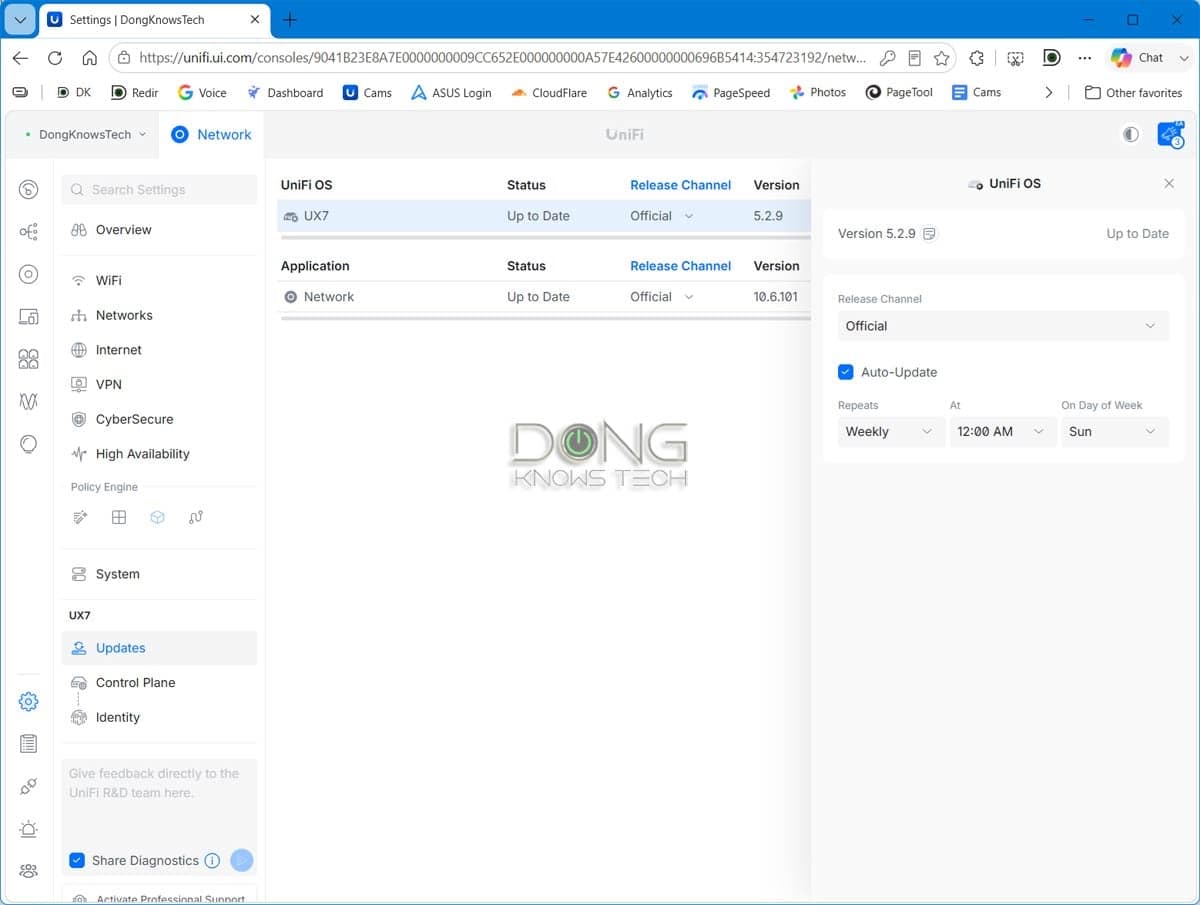The image size is (1200, 905).
Task: Click the settings gear in left rail
Action: click(28, 702)
